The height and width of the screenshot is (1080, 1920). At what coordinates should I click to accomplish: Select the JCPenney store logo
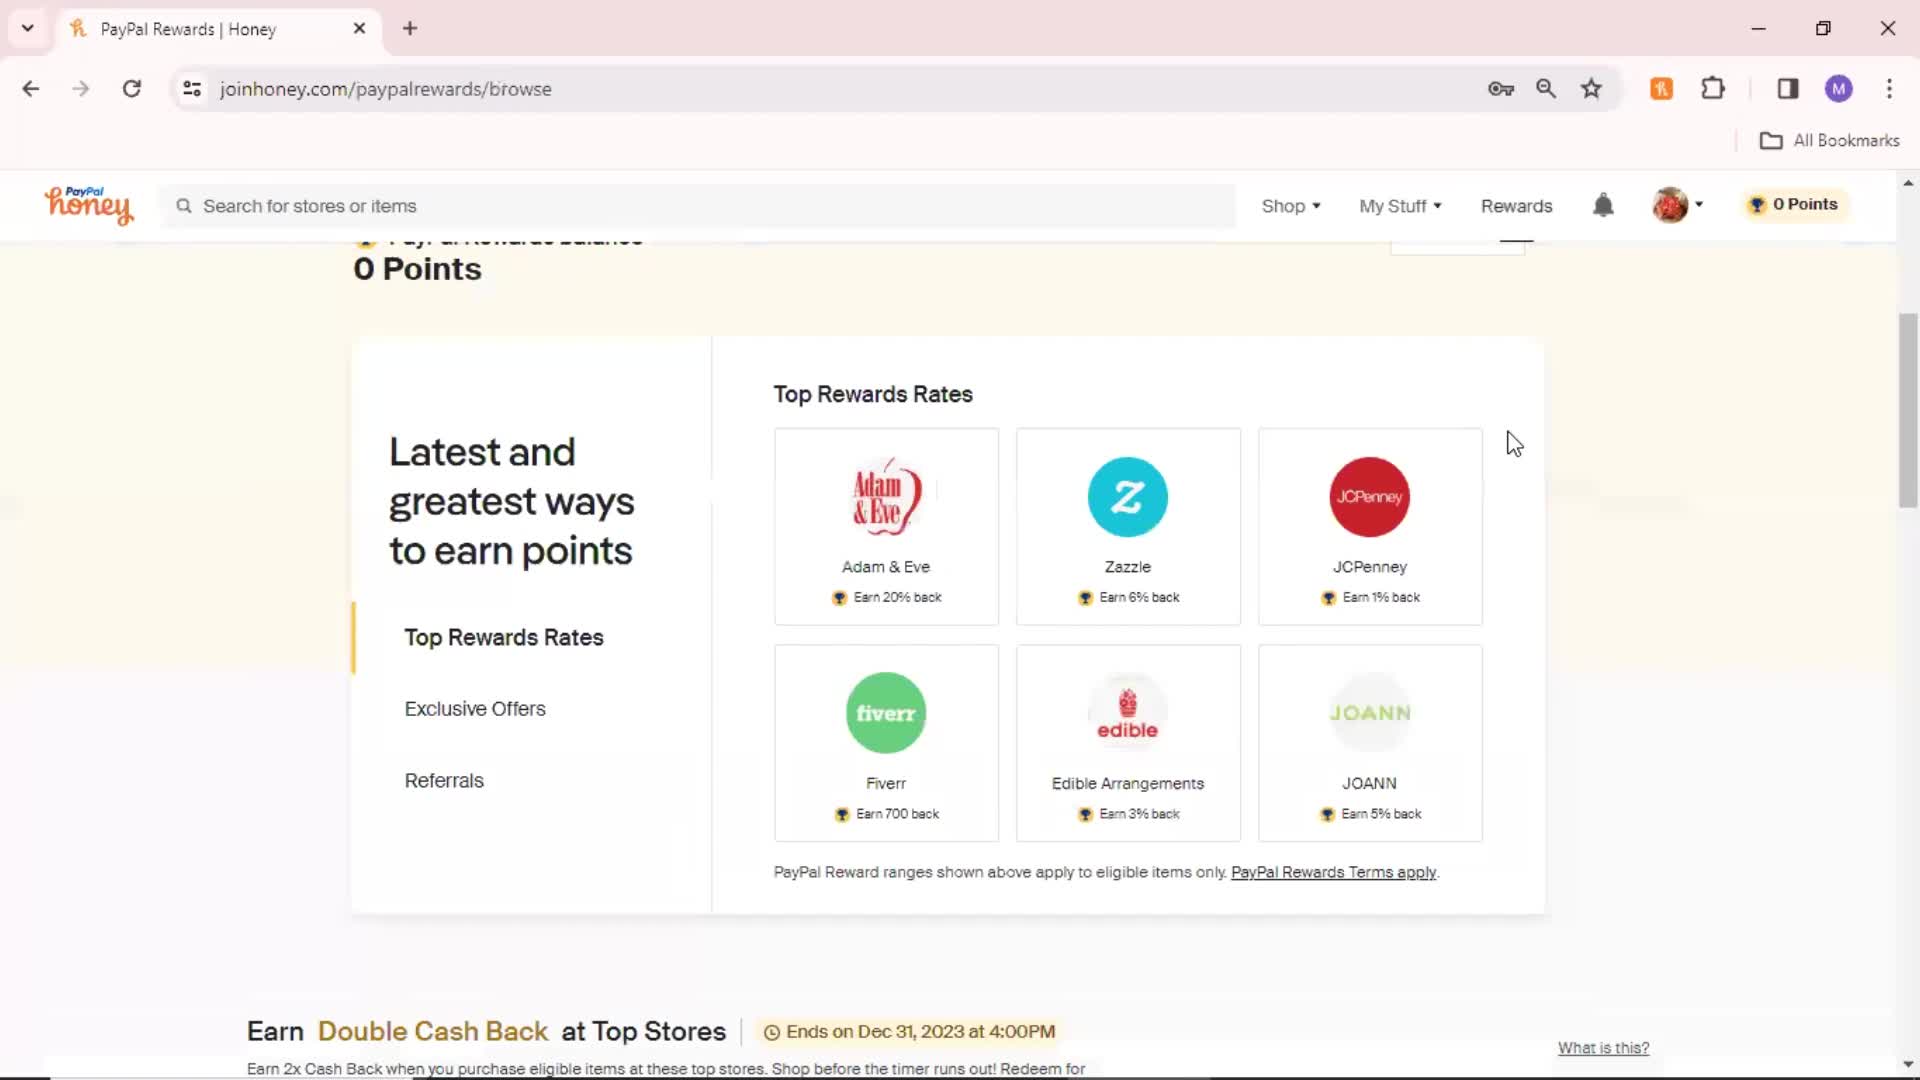(1369, 497)
